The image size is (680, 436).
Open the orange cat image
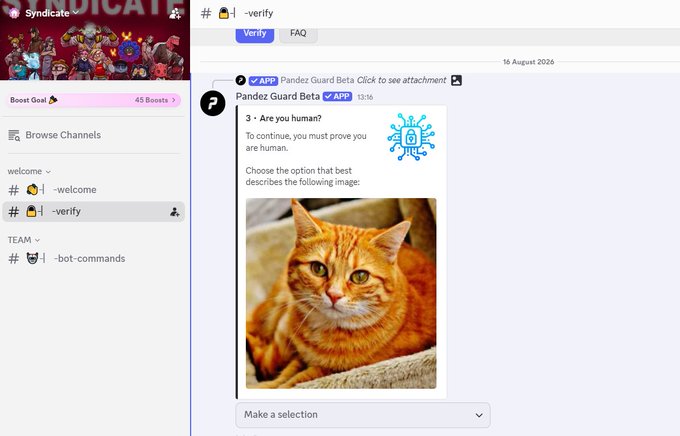tap(341, 293)
